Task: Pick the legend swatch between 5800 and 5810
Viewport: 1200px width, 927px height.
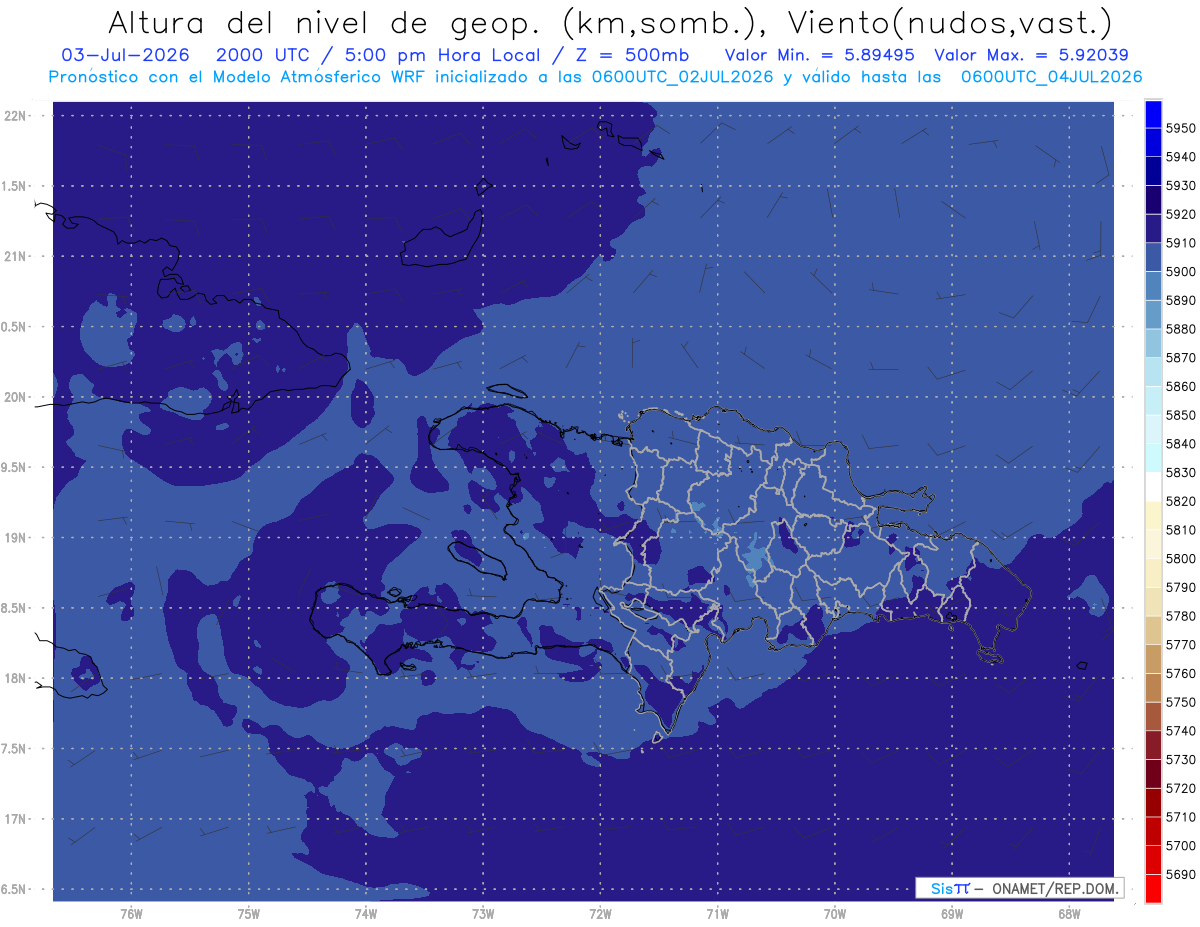Action: [1153, 544]
